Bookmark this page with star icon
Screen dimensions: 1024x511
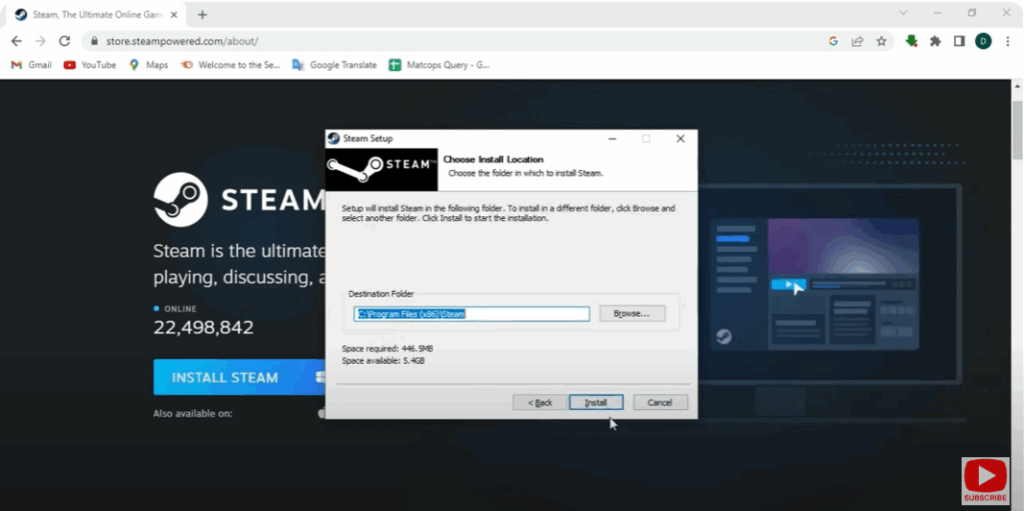click(881, 41)
